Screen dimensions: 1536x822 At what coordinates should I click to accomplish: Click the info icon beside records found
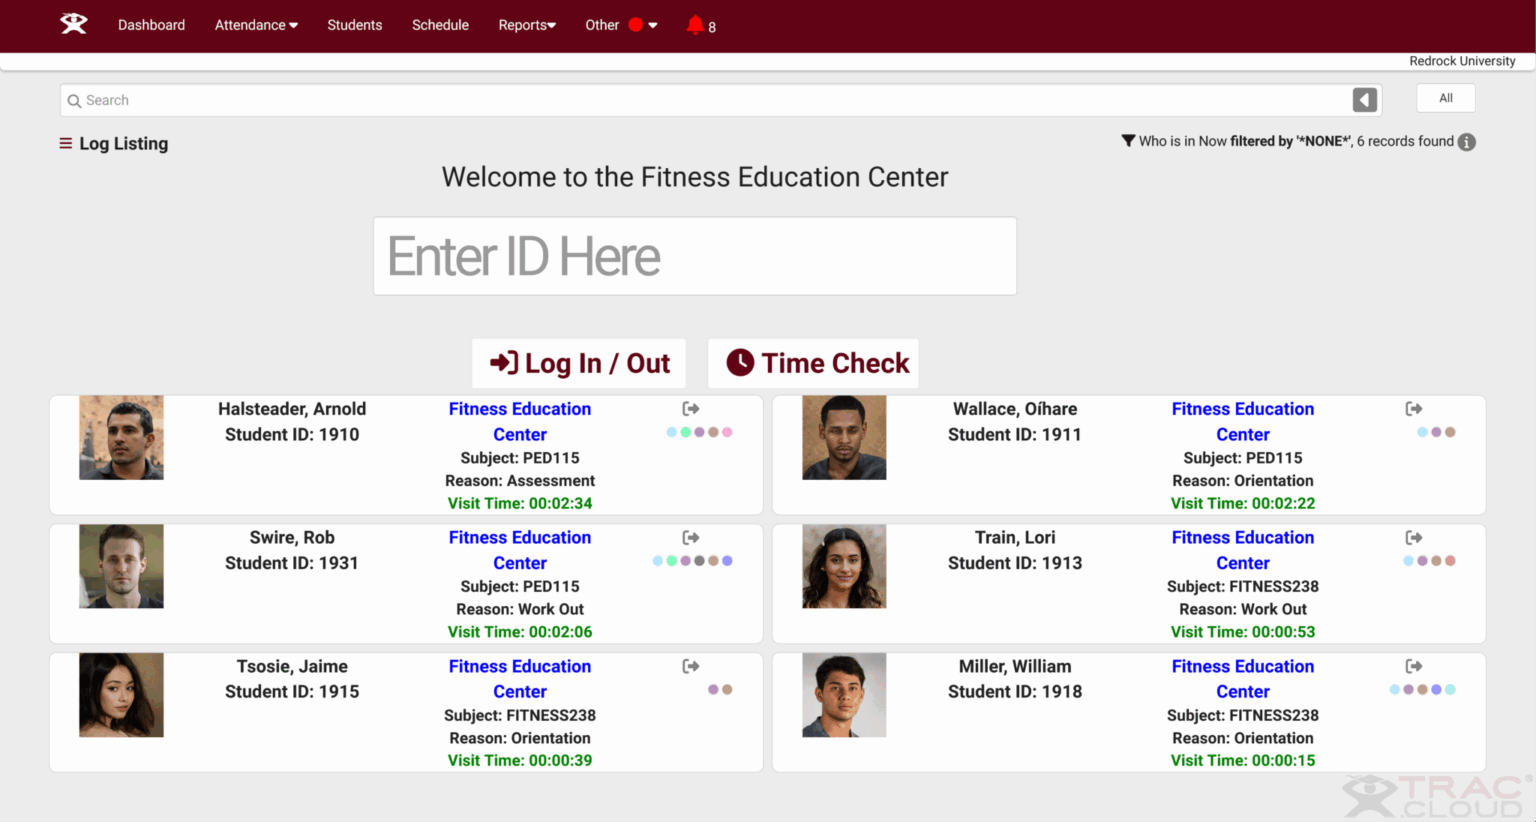pos(1467,142)
